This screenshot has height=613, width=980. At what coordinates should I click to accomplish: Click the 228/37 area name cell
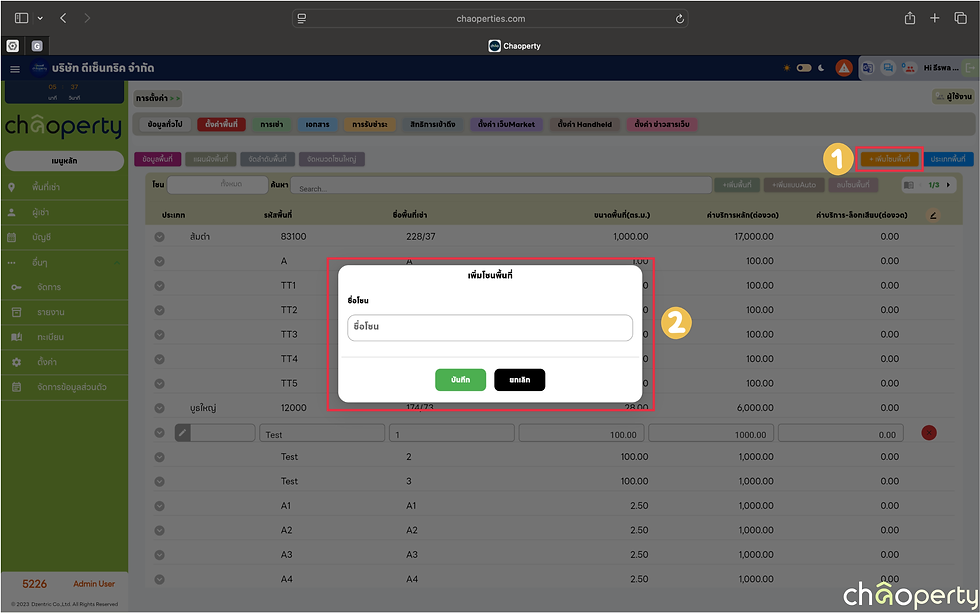pyautogui.click(x=421, y=237)
